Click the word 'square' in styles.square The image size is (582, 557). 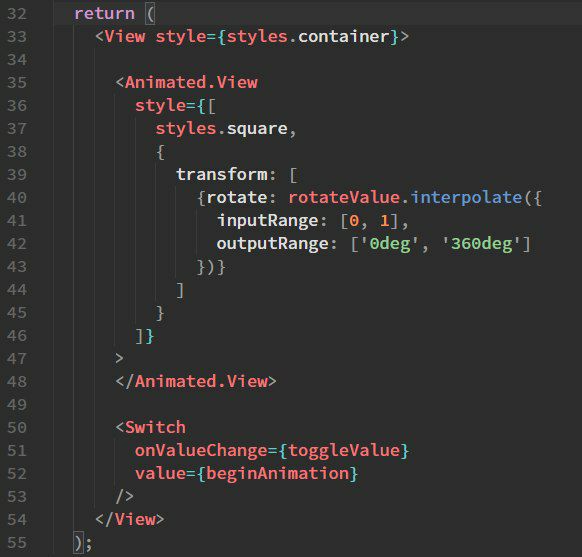tap(257, 129)
